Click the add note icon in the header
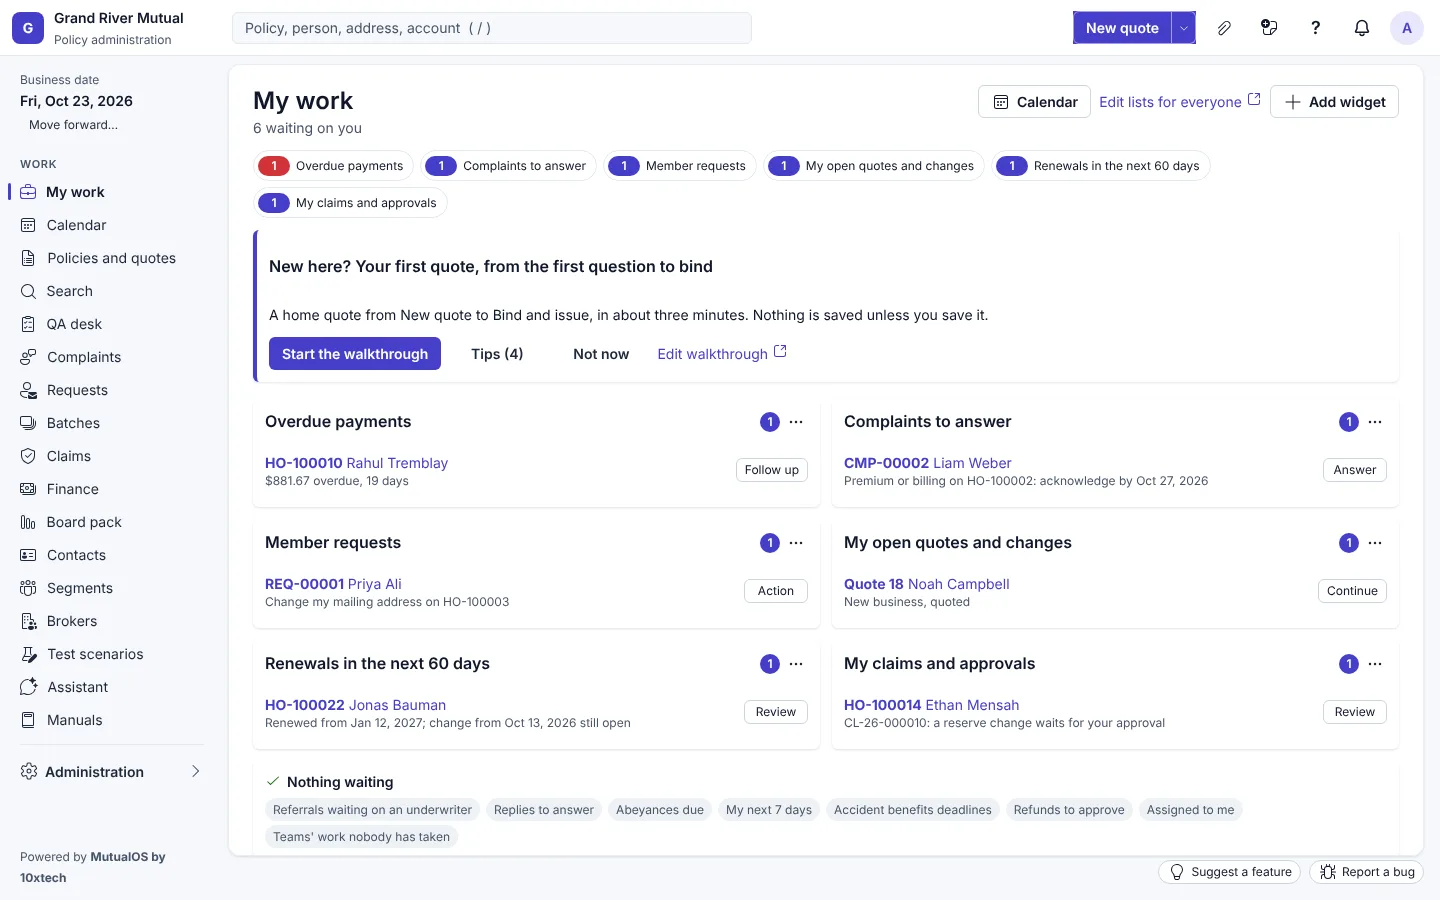 point(1270,28)
